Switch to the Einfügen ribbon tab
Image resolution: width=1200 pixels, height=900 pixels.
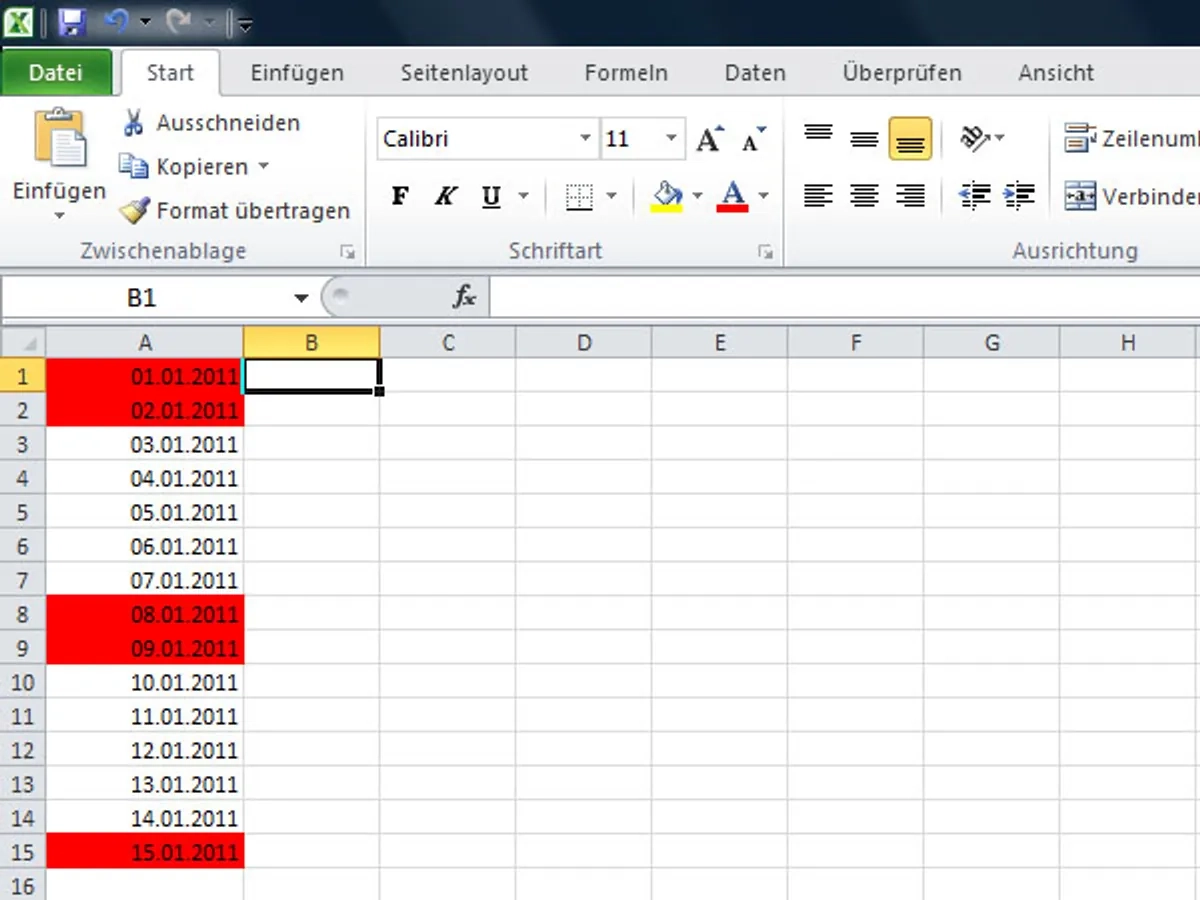tap(297, 73)
